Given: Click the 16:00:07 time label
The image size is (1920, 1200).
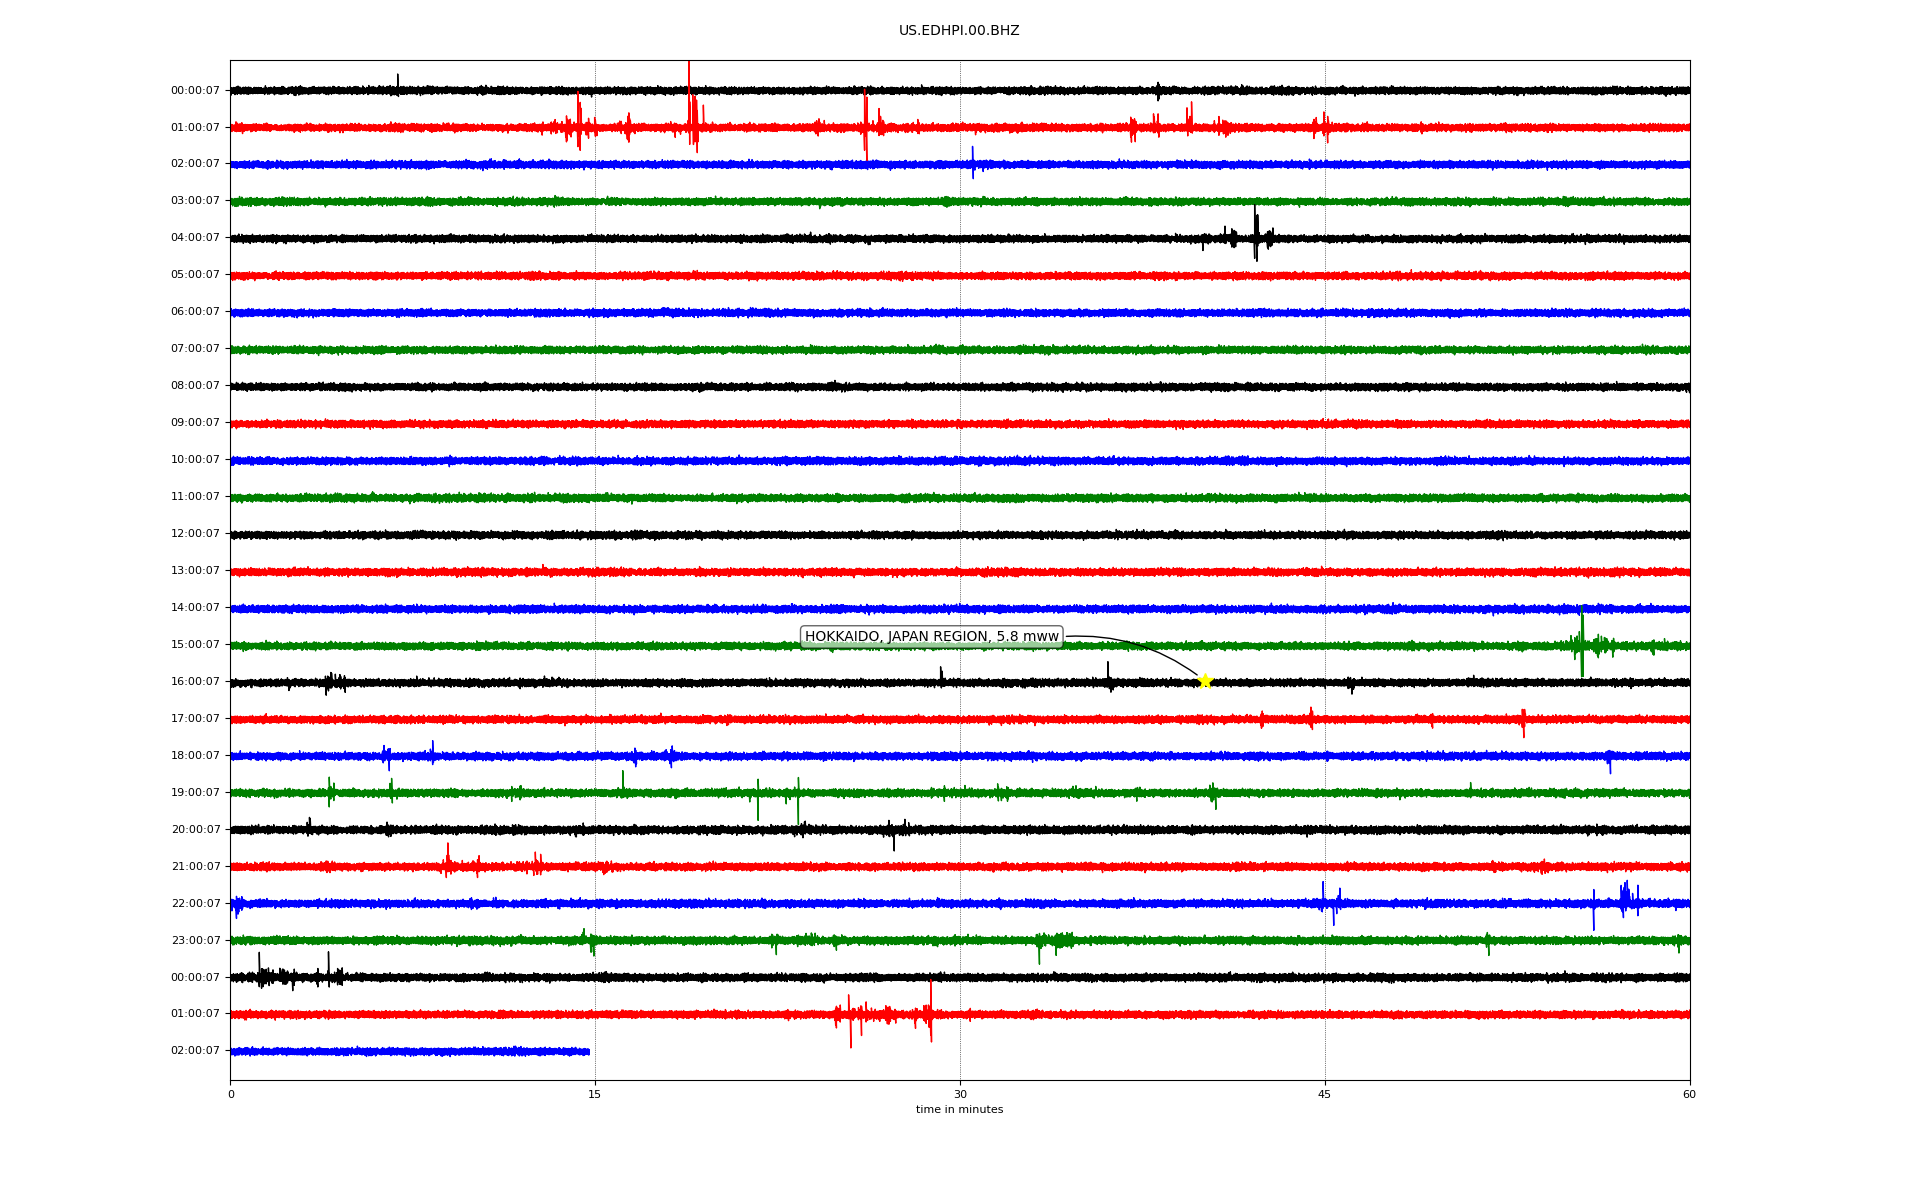Looking at the screenshot, I should click(x=195, y=682).
